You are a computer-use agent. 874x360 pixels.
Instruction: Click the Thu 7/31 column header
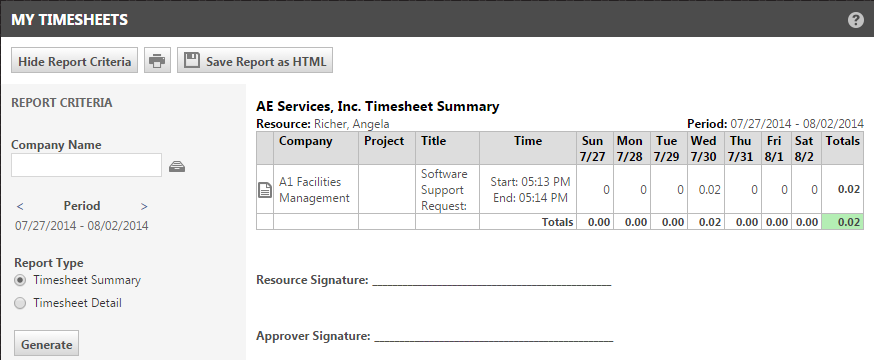pos(742,148)
